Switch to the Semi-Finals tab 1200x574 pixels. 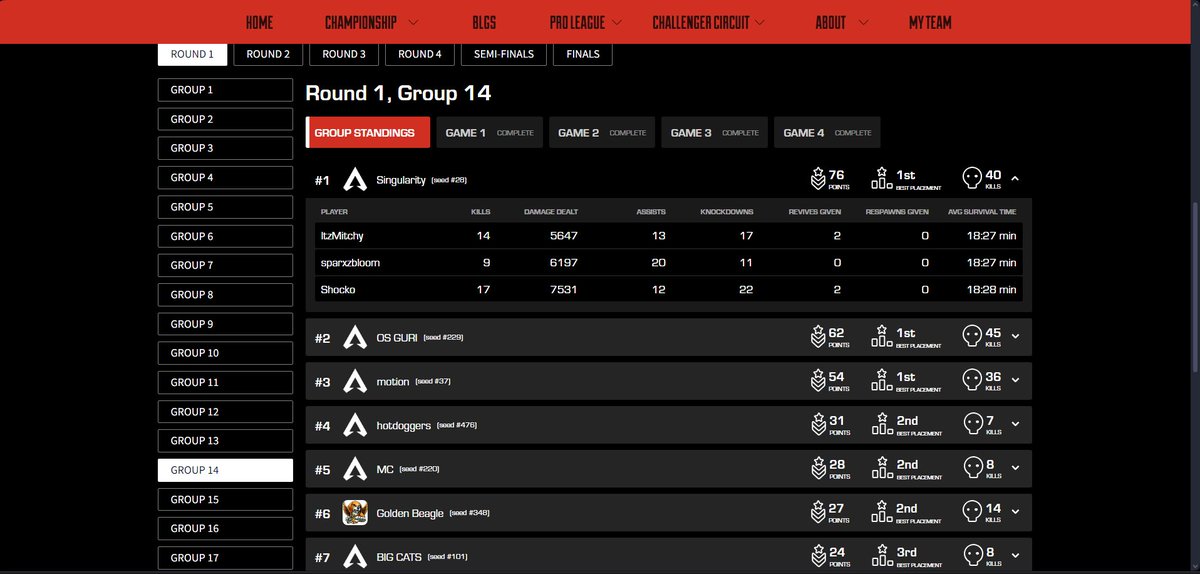504,54
